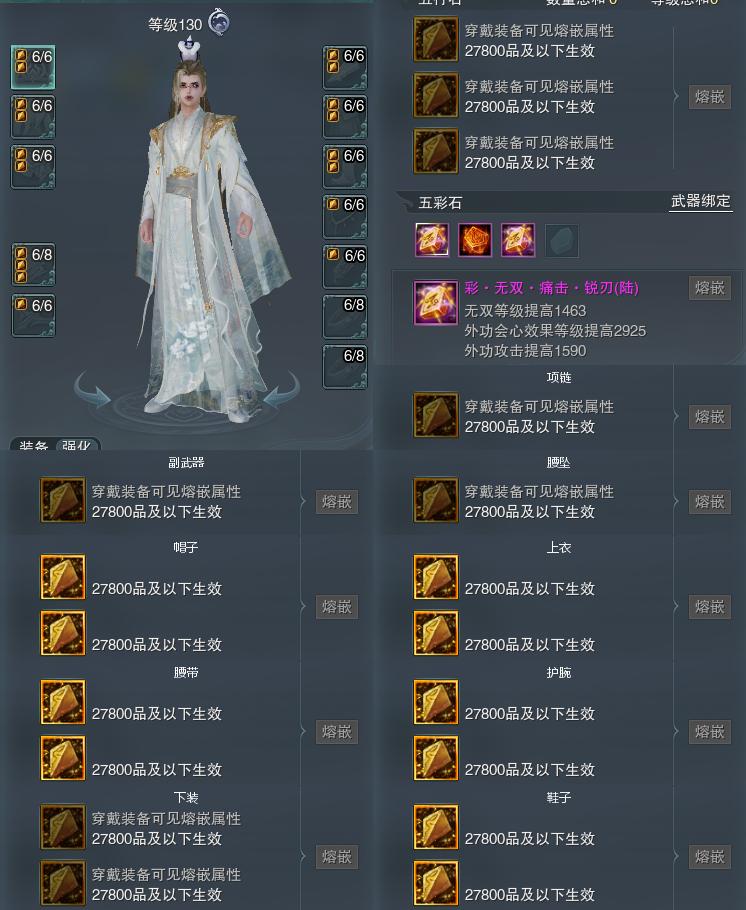Screen dimensions: 746x910
Task: Select the bottom-right 6/8 equipment slot
Action: point(345,367)
